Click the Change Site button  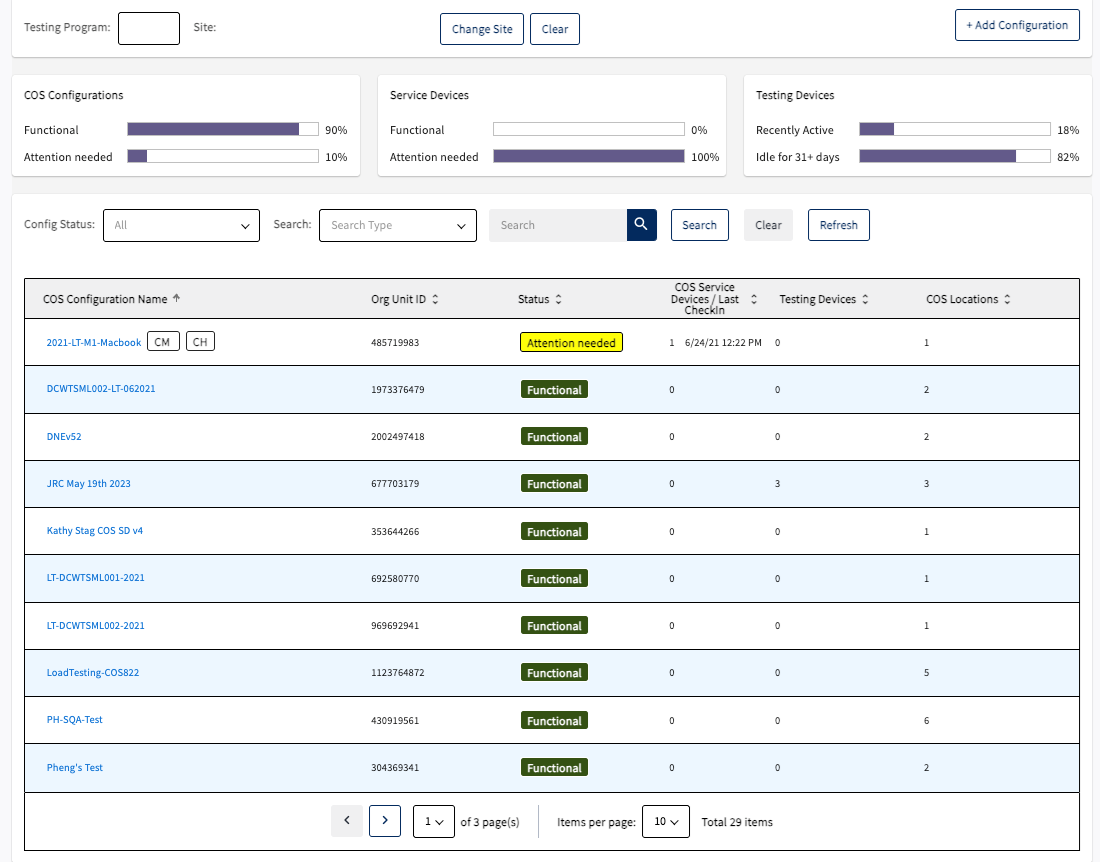point(481,28)
